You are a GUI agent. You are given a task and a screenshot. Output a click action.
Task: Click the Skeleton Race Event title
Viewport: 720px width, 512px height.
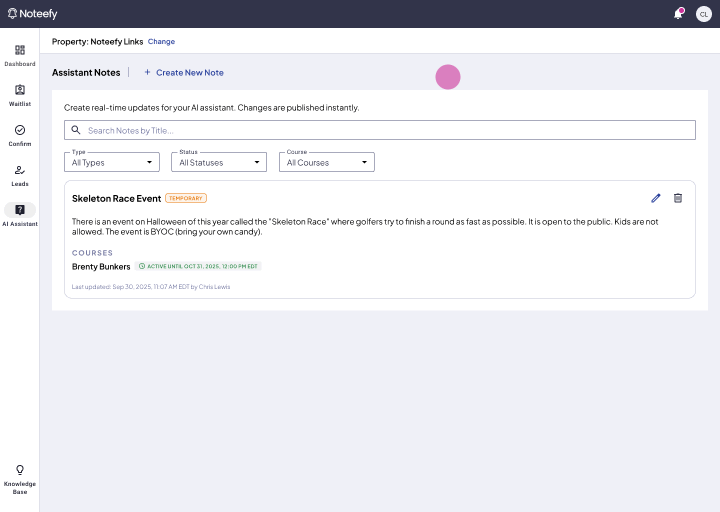116,198
